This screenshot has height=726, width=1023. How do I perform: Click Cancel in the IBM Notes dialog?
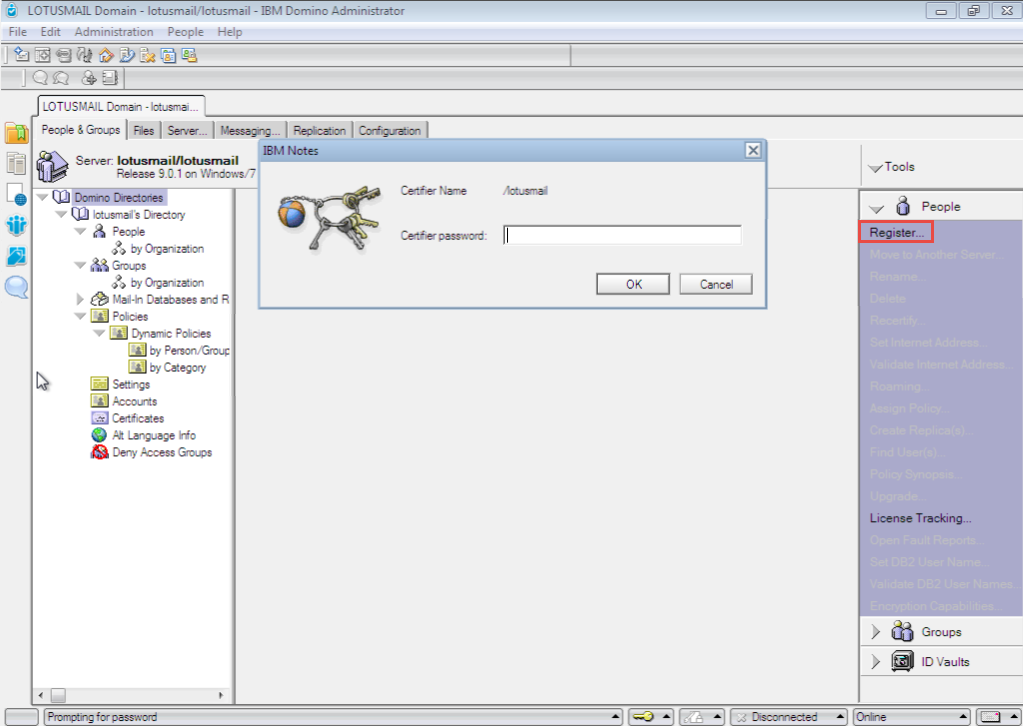coord(716,284)
